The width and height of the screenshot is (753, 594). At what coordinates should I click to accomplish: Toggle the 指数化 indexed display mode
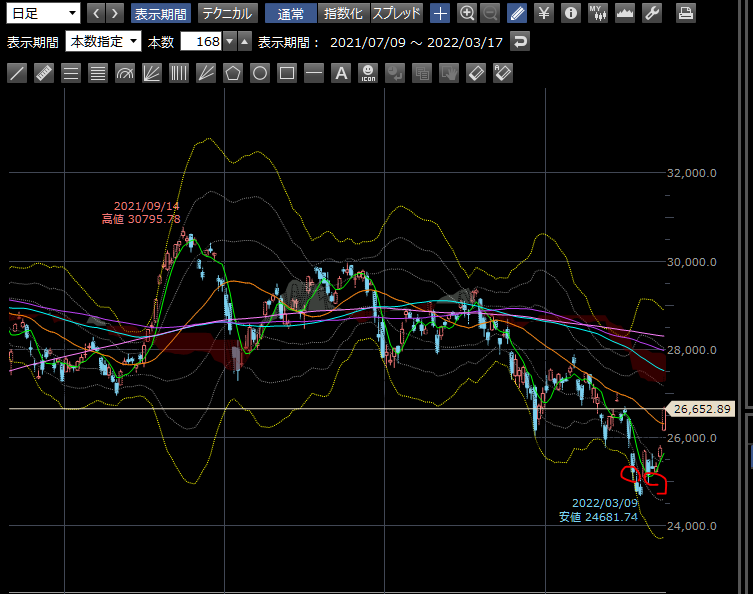(x=343, y=13)
